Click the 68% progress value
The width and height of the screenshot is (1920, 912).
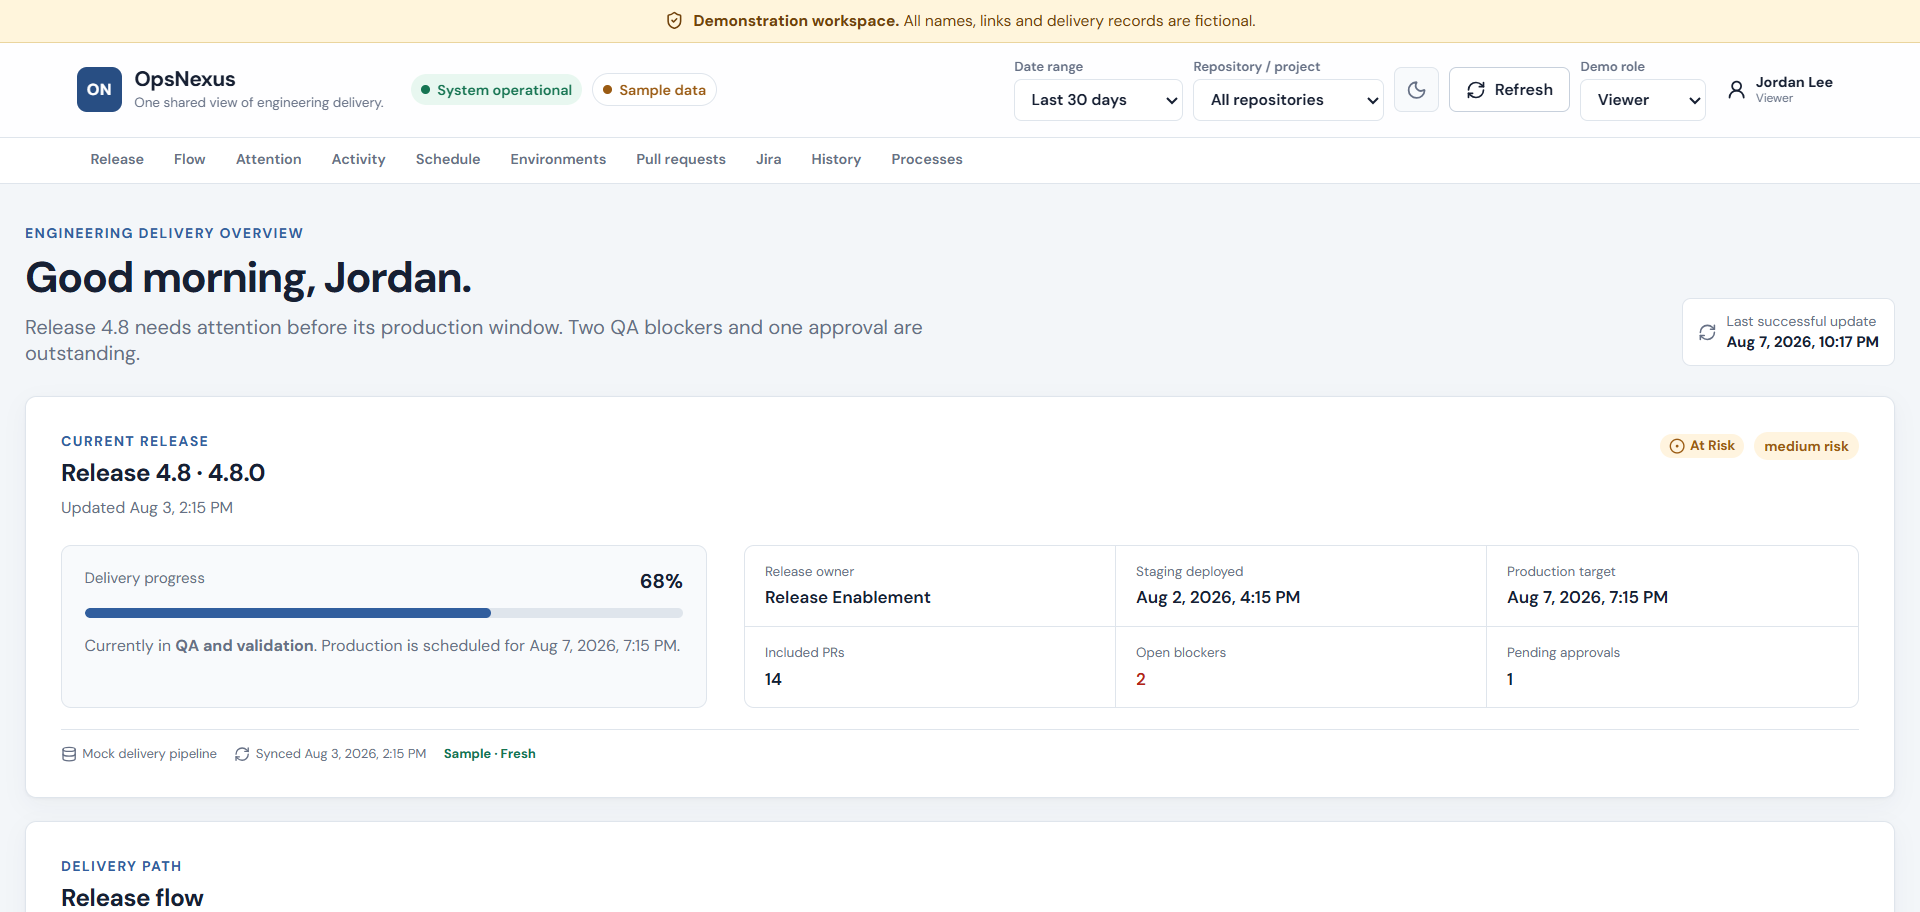(661, 581)
